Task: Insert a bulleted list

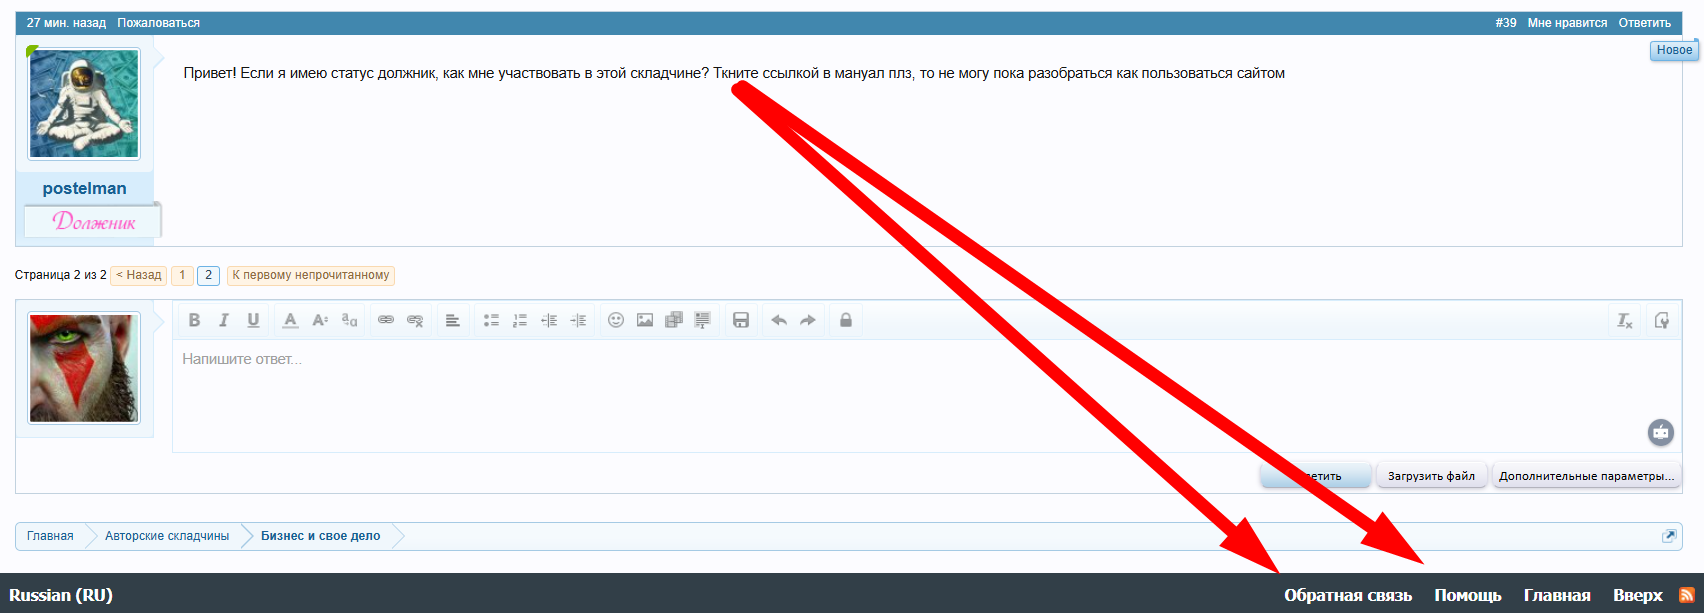Action: click(x=491, y=320)
